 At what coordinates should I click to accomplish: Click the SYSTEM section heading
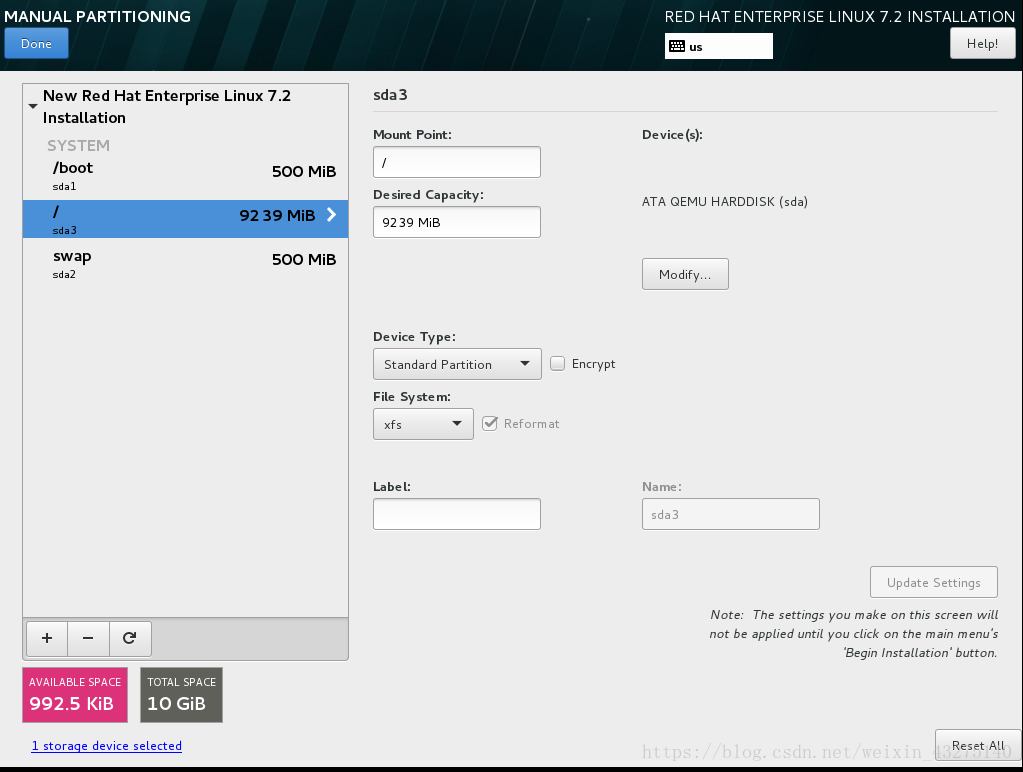(x=78, y=146)
